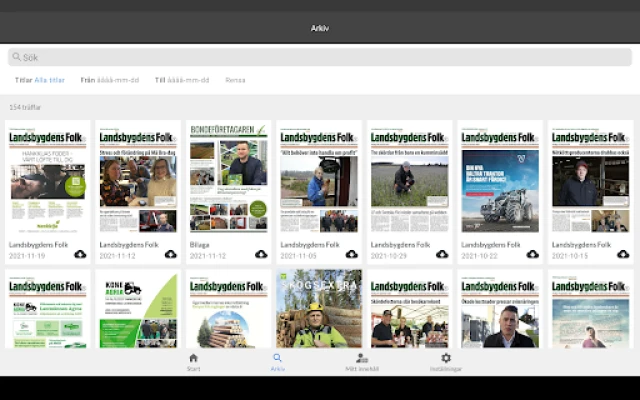This screenshot has height=400, width=640.
Task: Focus the Sök search field
Action: [x=320, y=57]
